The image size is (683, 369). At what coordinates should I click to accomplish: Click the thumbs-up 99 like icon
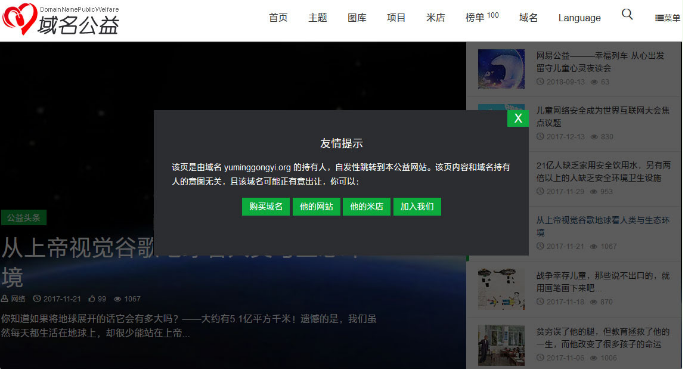[91, 299]
